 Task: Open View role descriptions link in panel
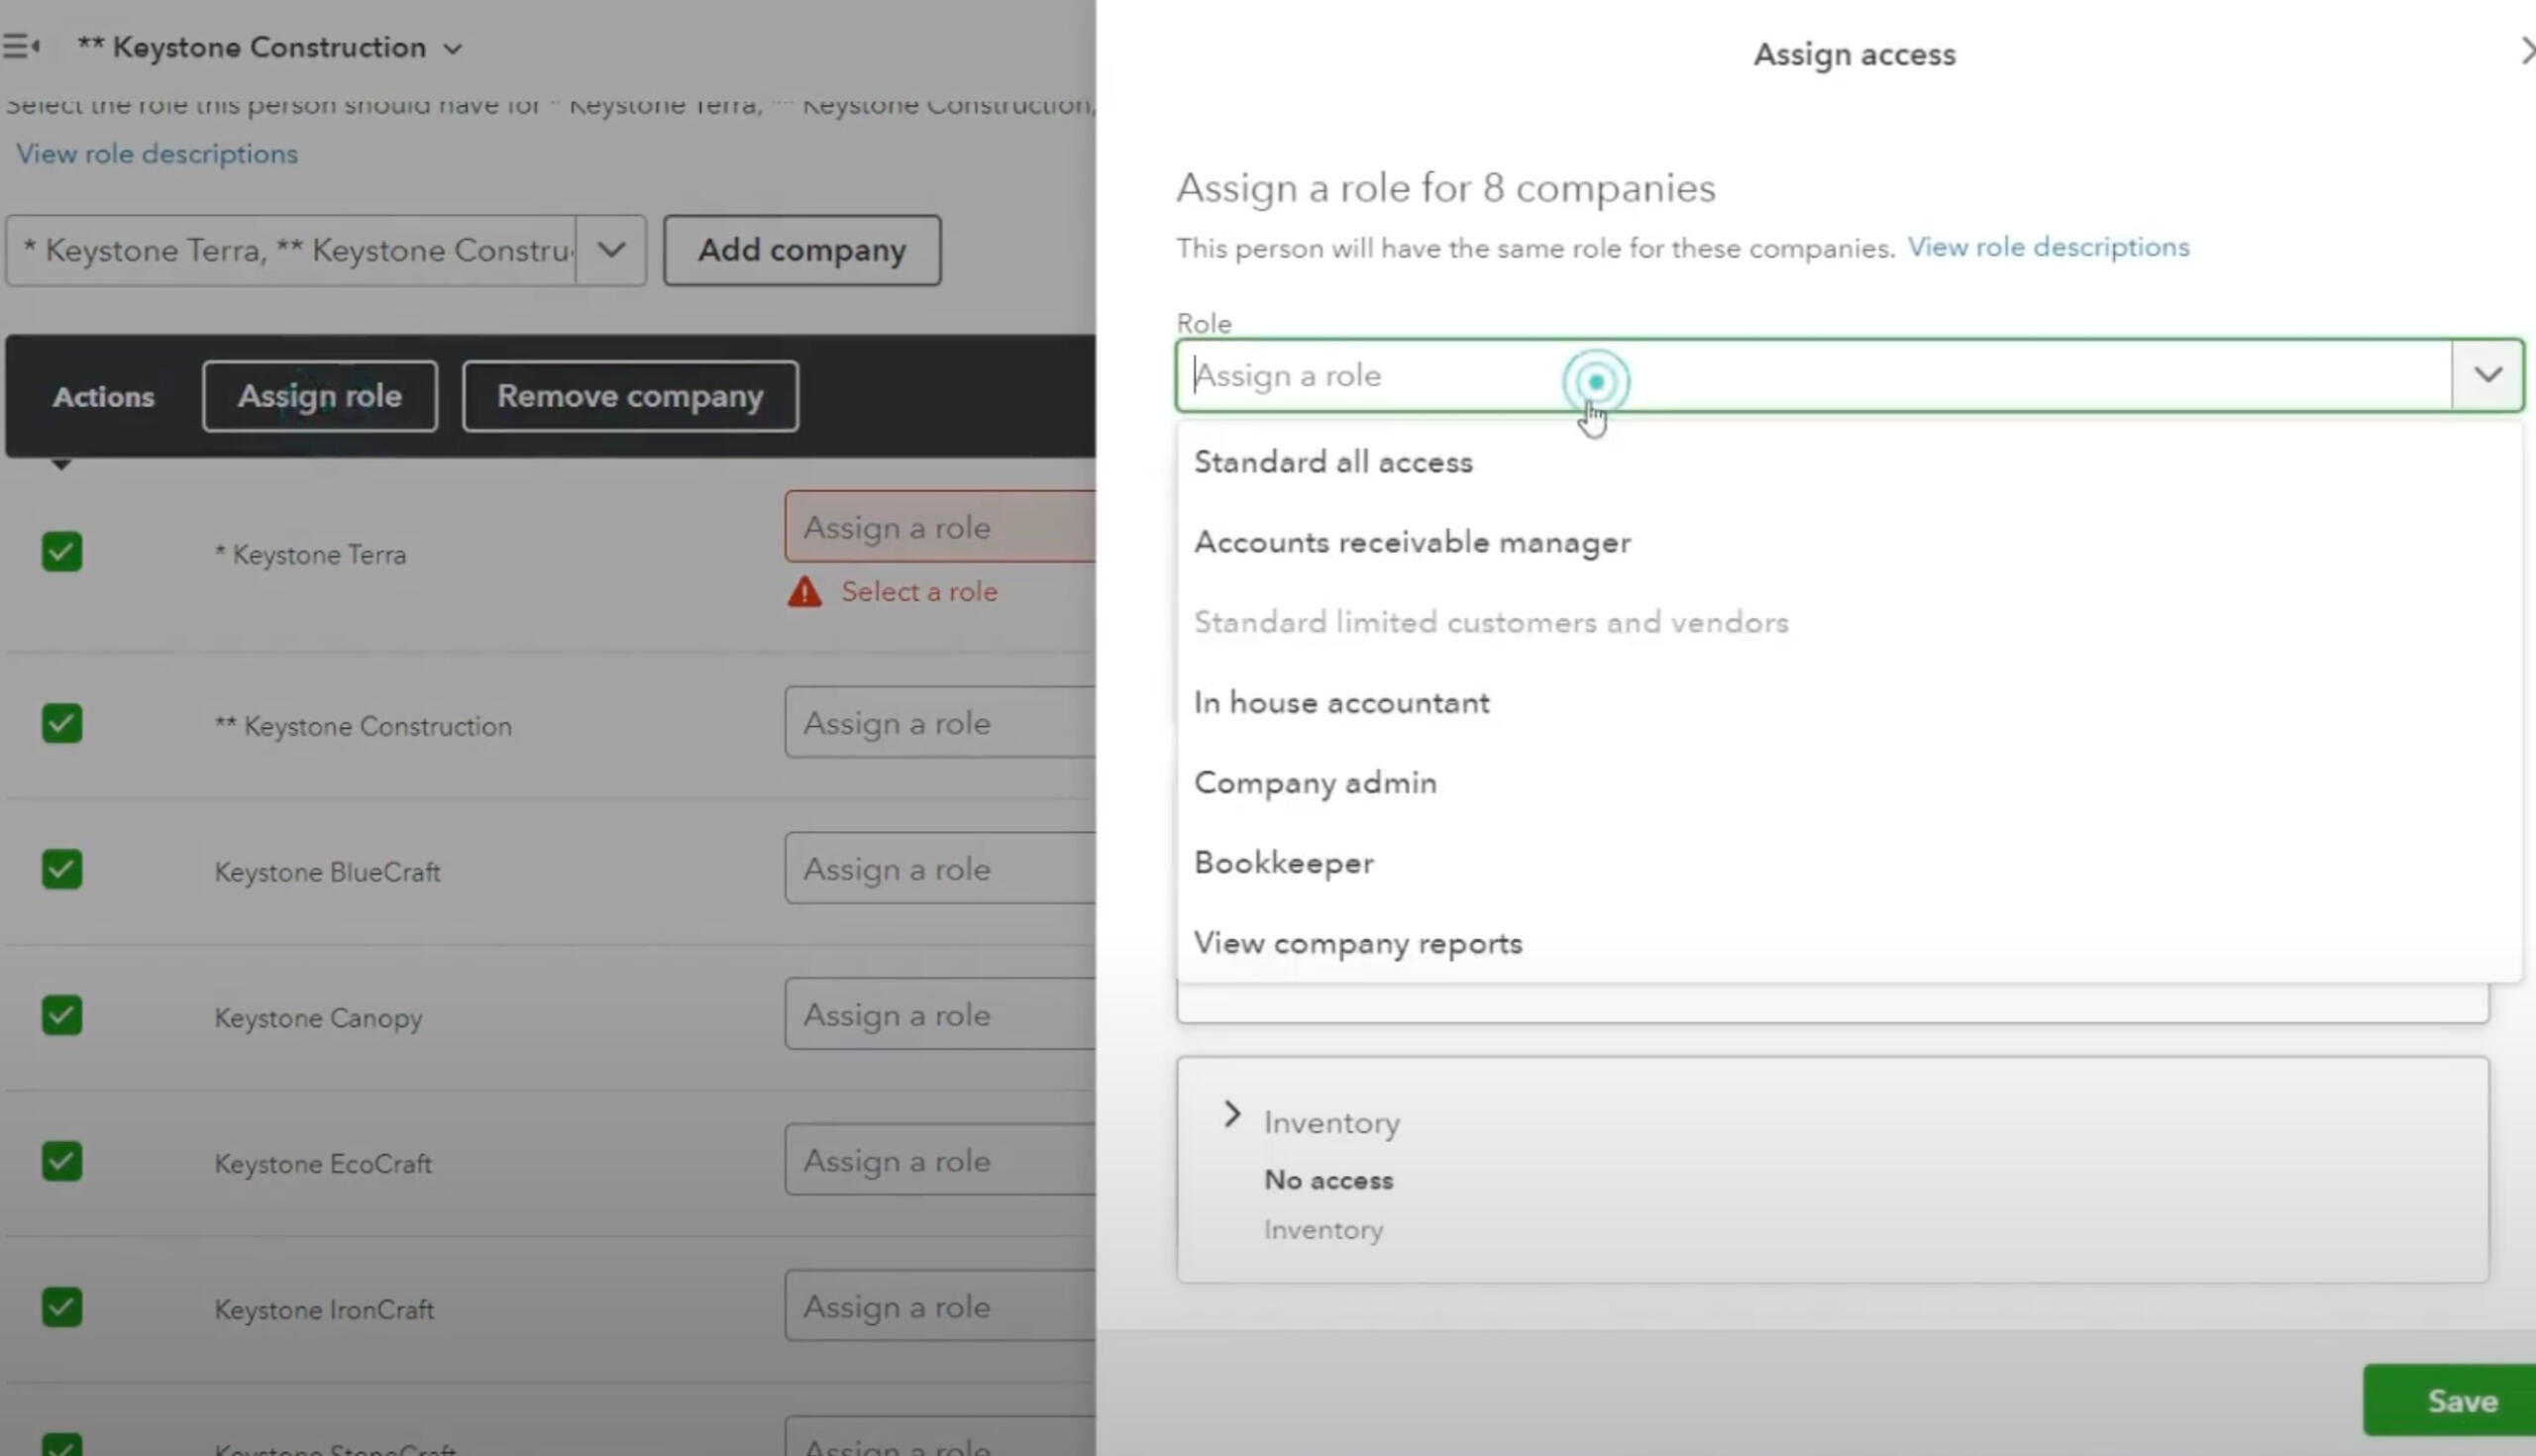coord(2048,247)
